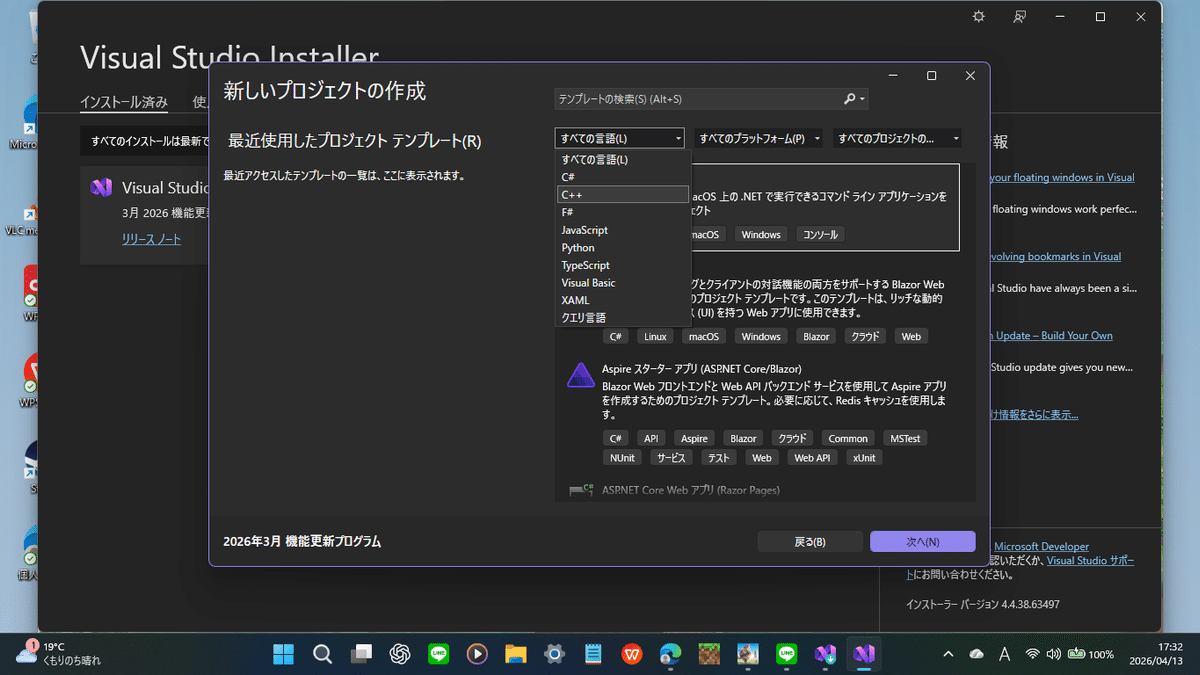Open LINE from the taskbar
1200x675 pixels.
438,655
